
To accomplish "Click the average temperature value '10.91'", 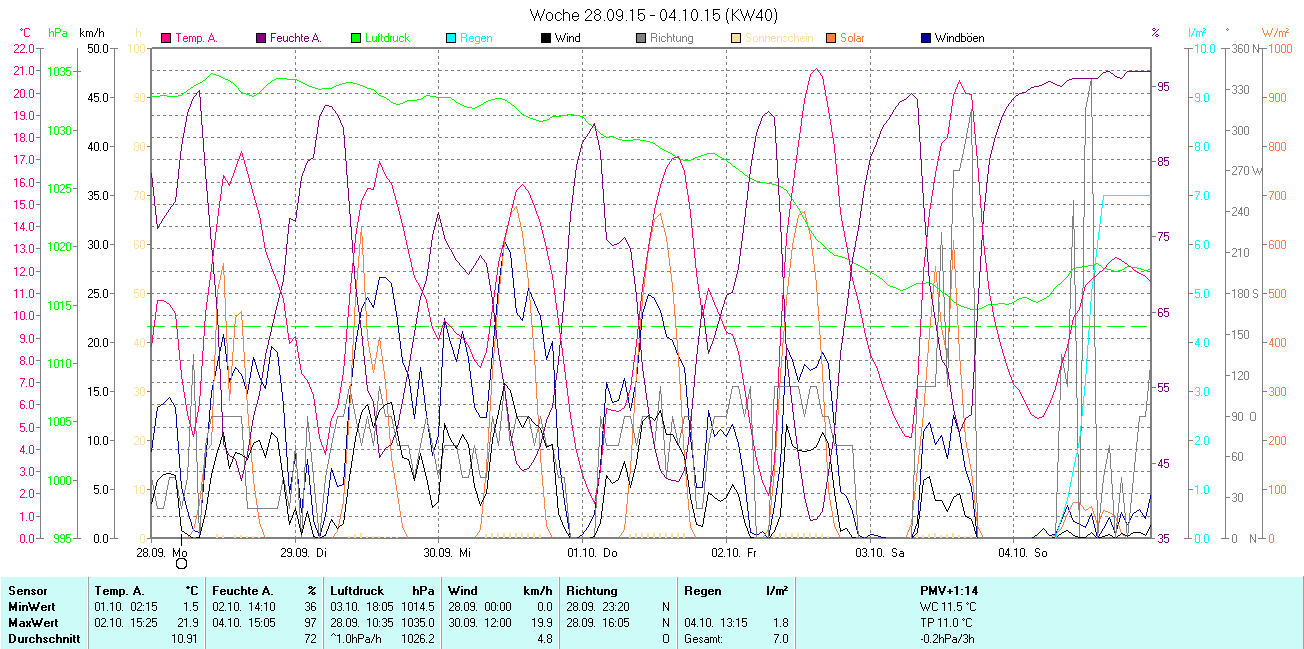I will tap(184, 639).
